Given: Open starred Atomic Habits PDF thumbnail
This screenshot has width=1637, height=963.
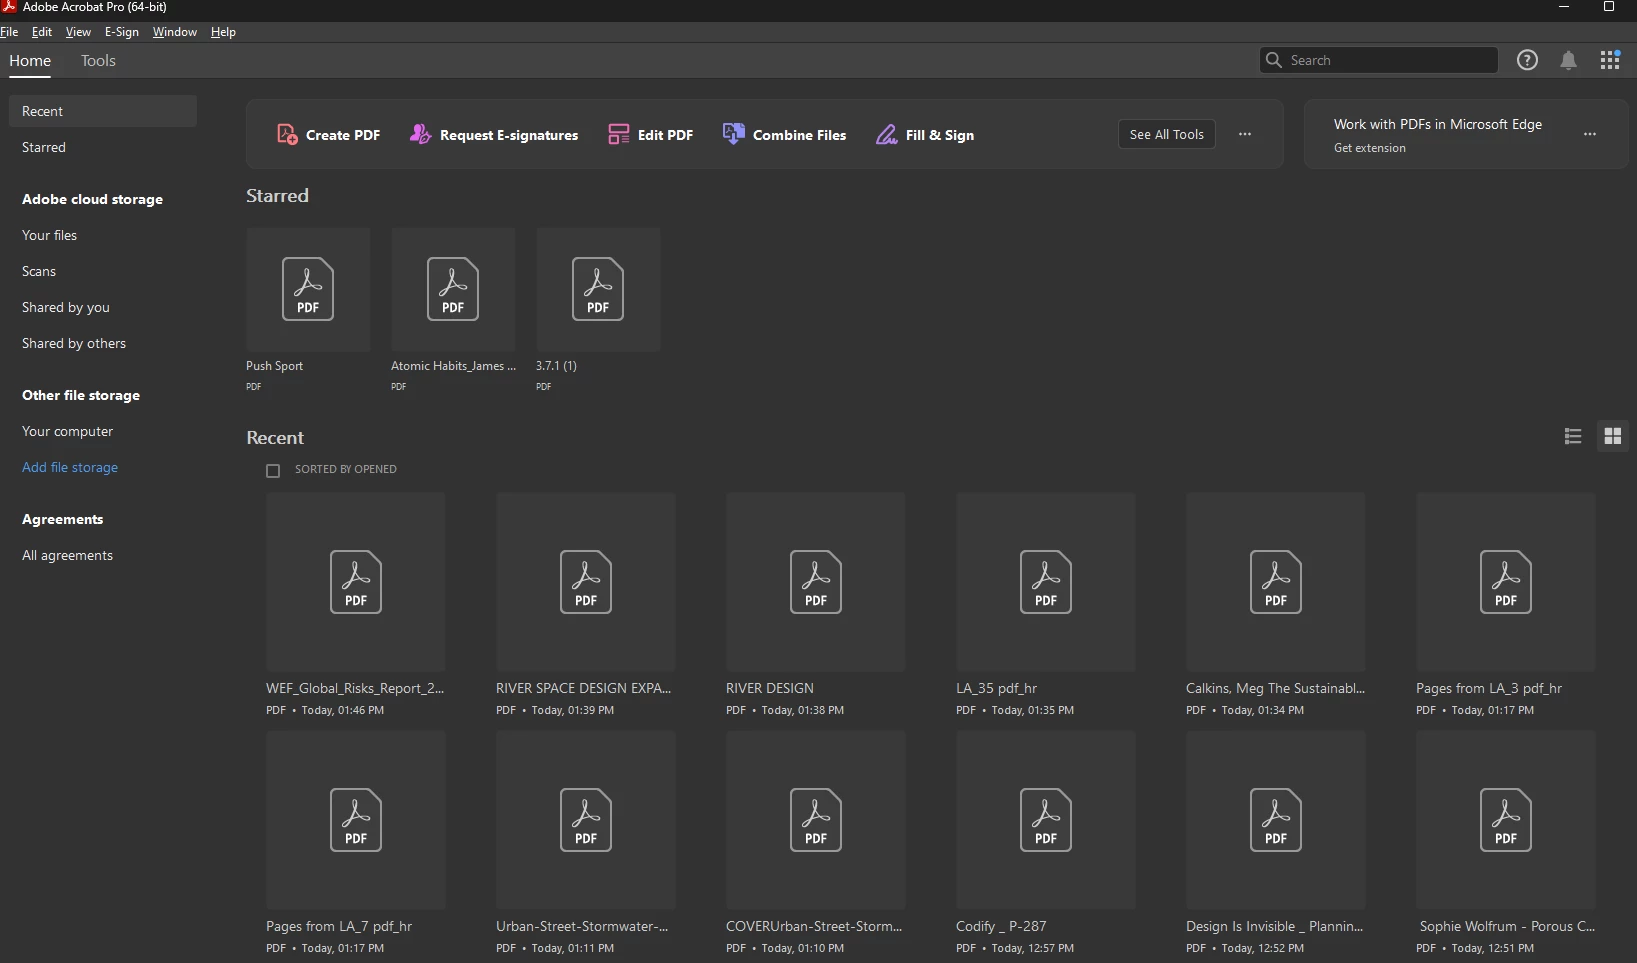Looking at the screenshot, I should click(x=453, y=290).
